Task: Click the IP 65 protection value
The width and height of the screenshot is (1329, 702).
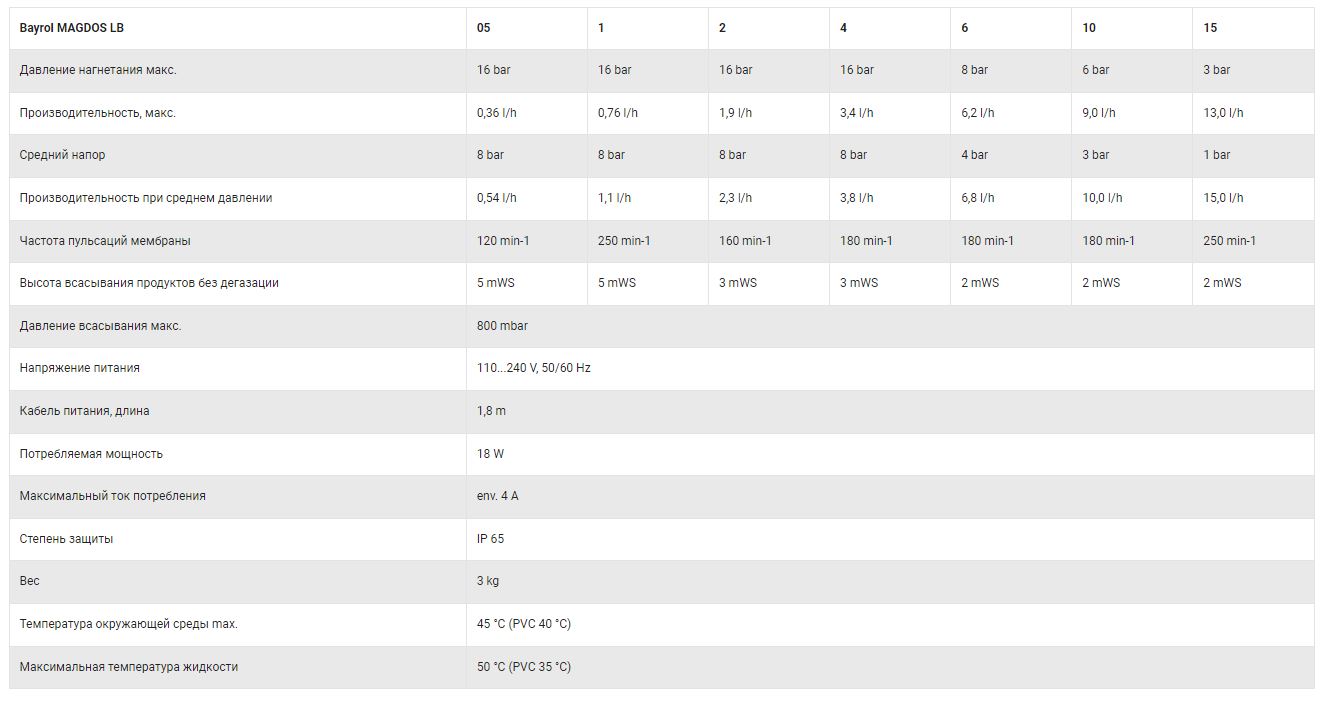Action: click(x=490, y=539)
